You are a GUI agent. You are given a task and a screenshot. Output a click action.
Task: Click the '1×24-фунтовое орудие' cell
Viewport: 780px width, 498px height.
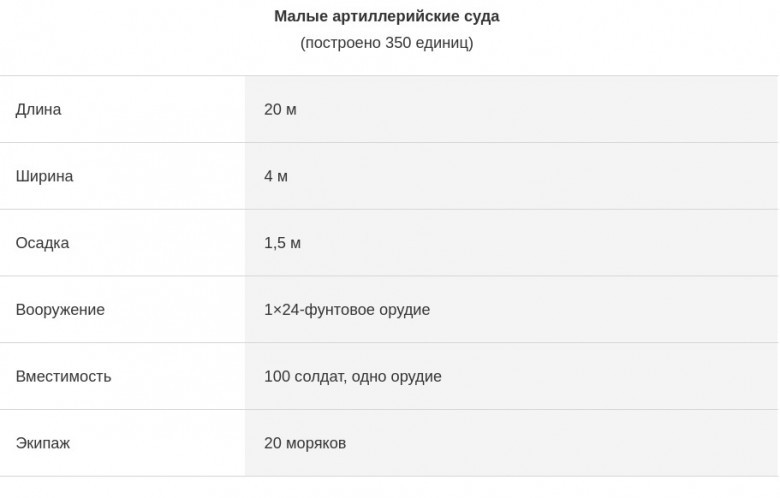point(347,309)
